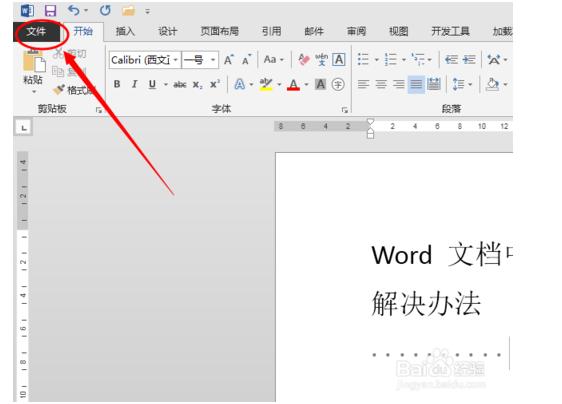Click the Line Spacing icon
The image size is (562, 404).
pyautogui.click(x=458, y=84)
